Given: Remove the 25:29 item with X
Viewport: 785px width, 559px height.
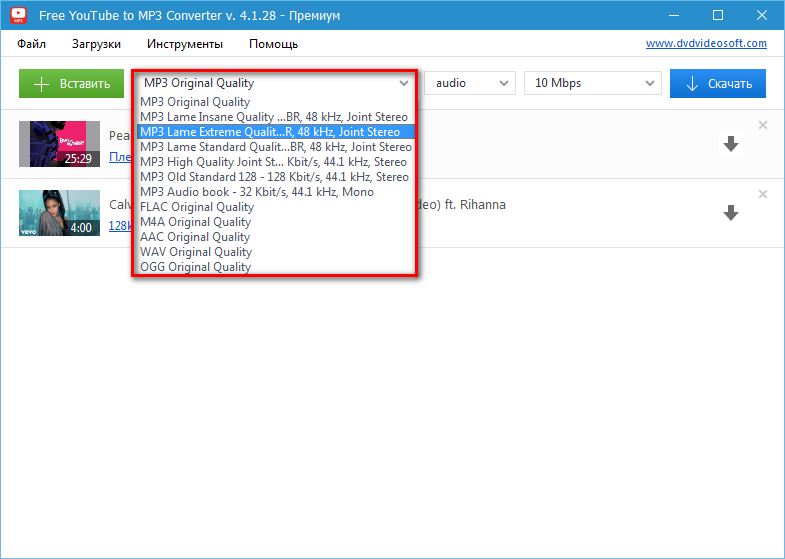Looking at the screenshot, I should (x=762, y=125).
